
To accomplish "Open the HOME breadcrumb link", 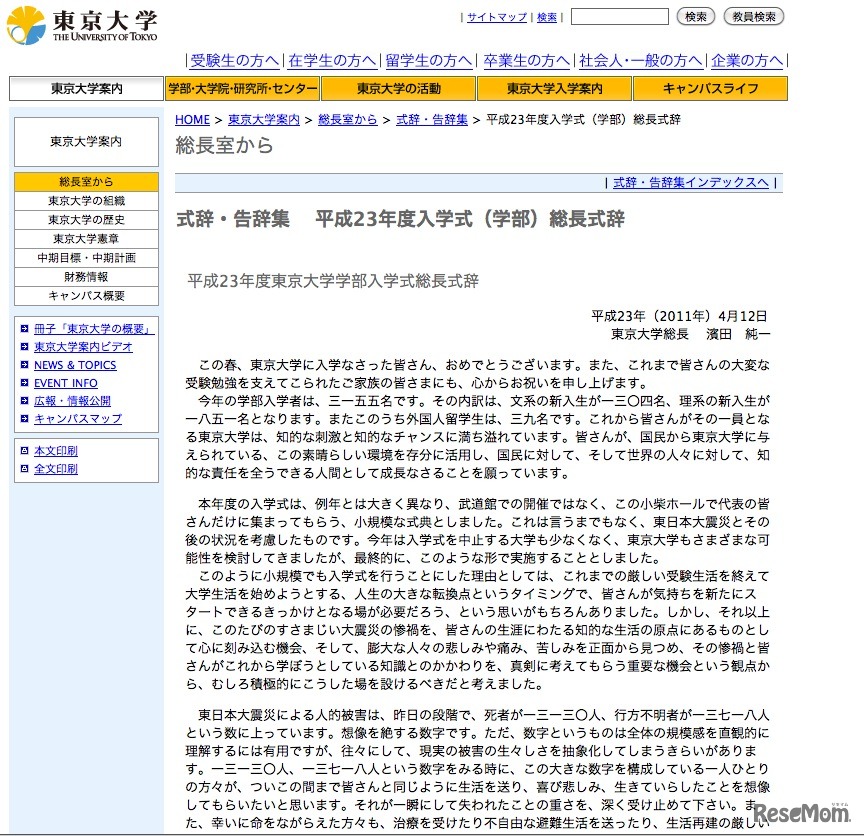I will click(192, 120).
